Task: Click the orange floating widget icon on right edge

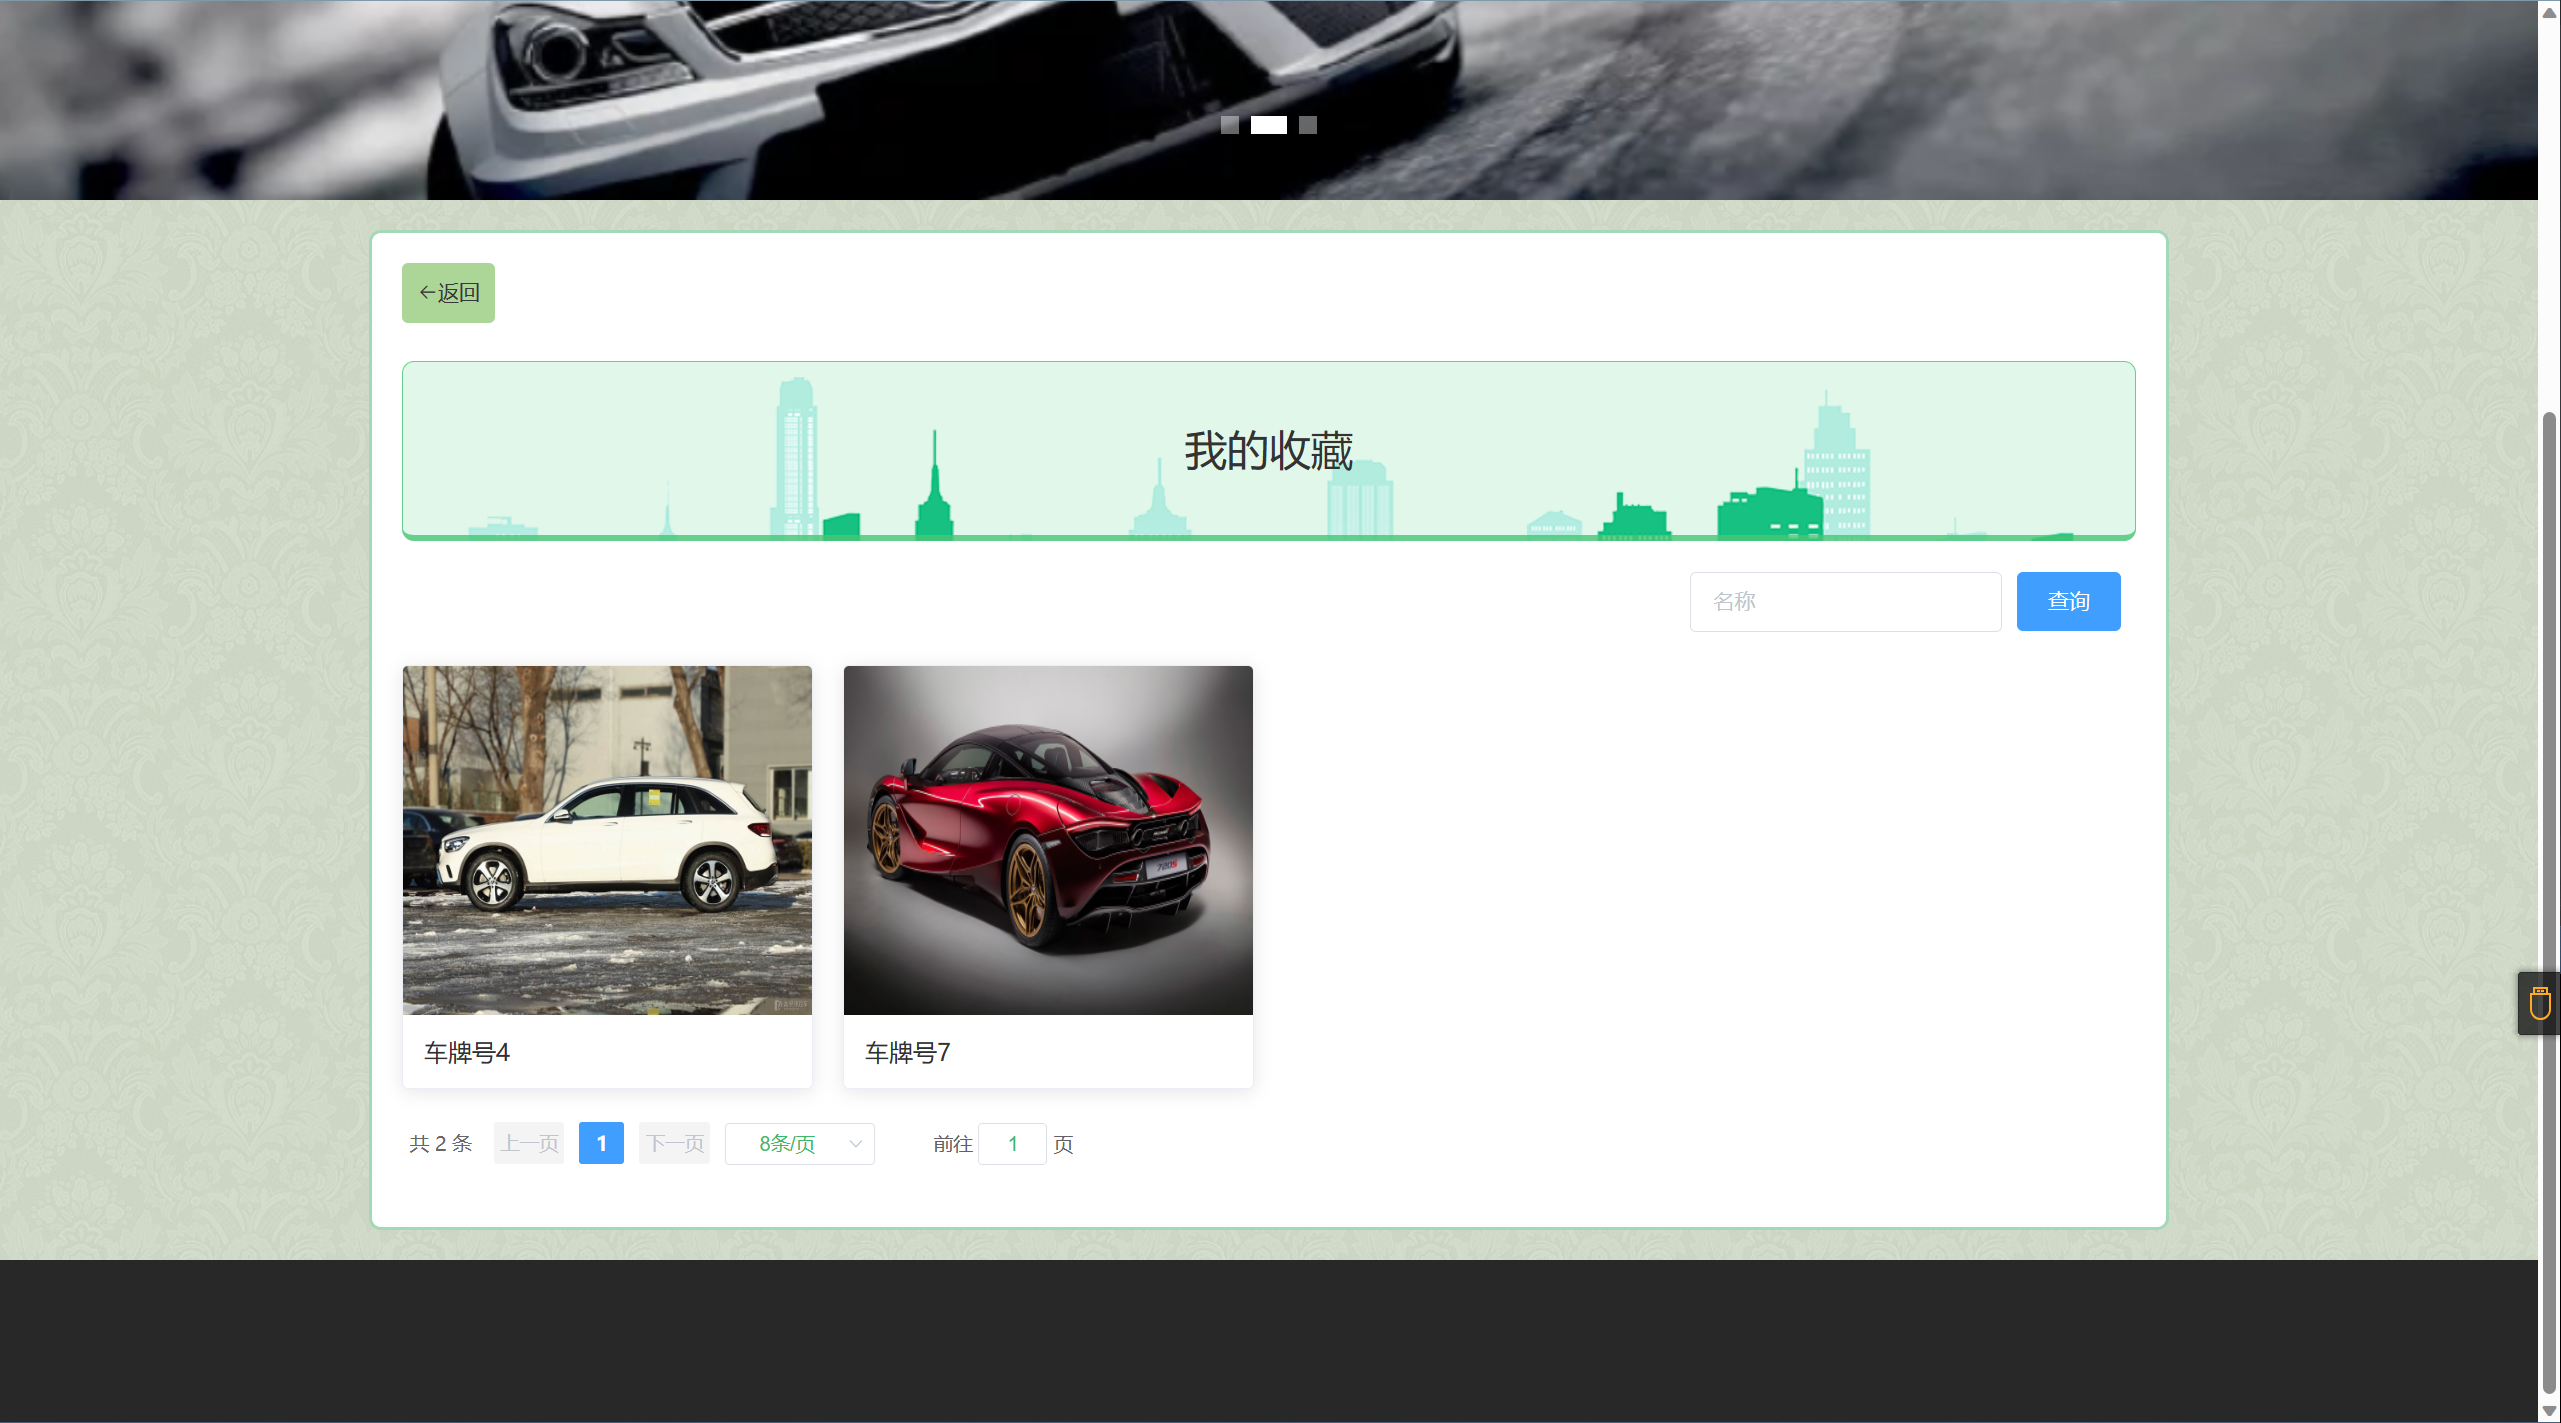Action: 2539,1003
